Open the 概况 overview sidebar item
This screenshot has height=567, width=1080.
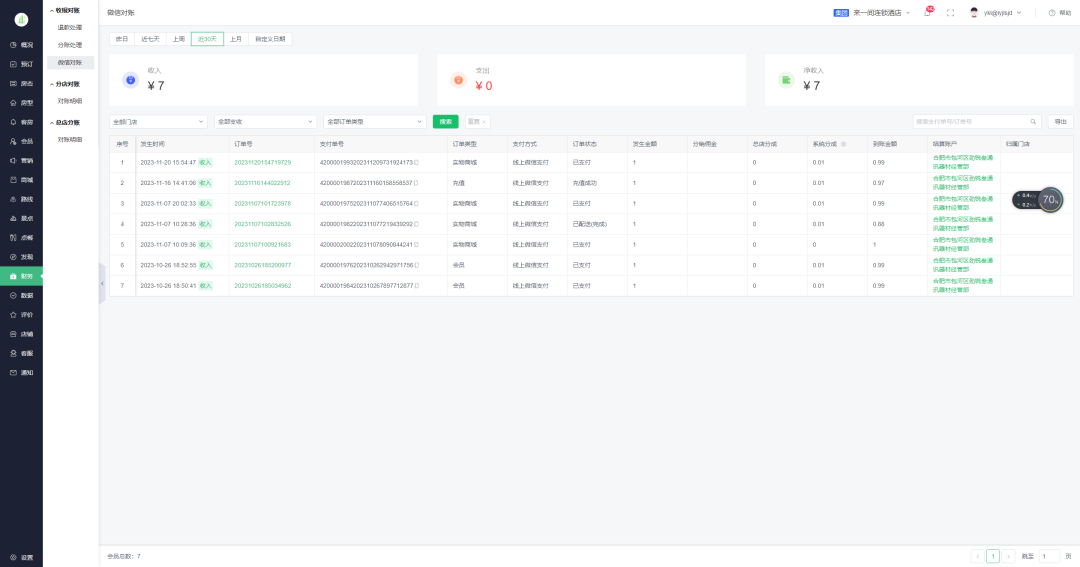pos(21,45)
